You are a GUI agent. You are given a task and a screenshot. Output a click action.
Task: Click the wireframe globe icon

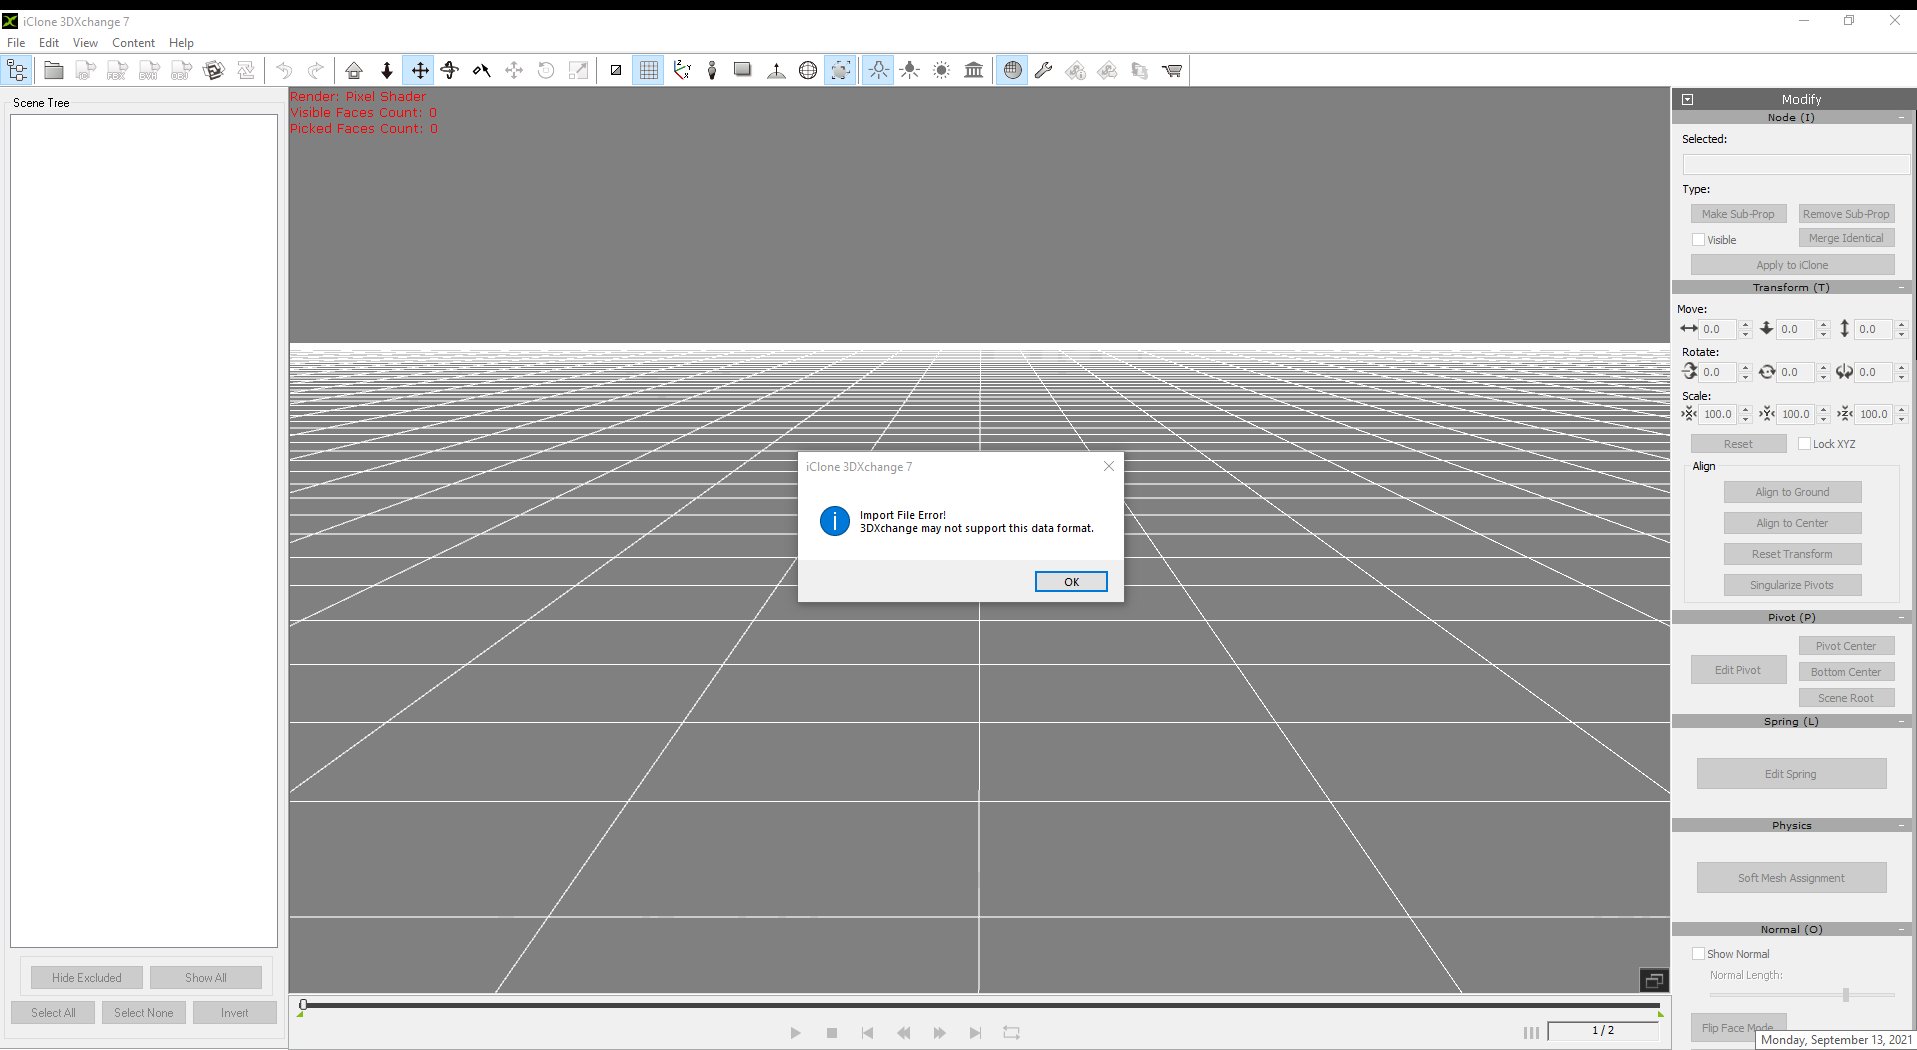pos(808,70)
